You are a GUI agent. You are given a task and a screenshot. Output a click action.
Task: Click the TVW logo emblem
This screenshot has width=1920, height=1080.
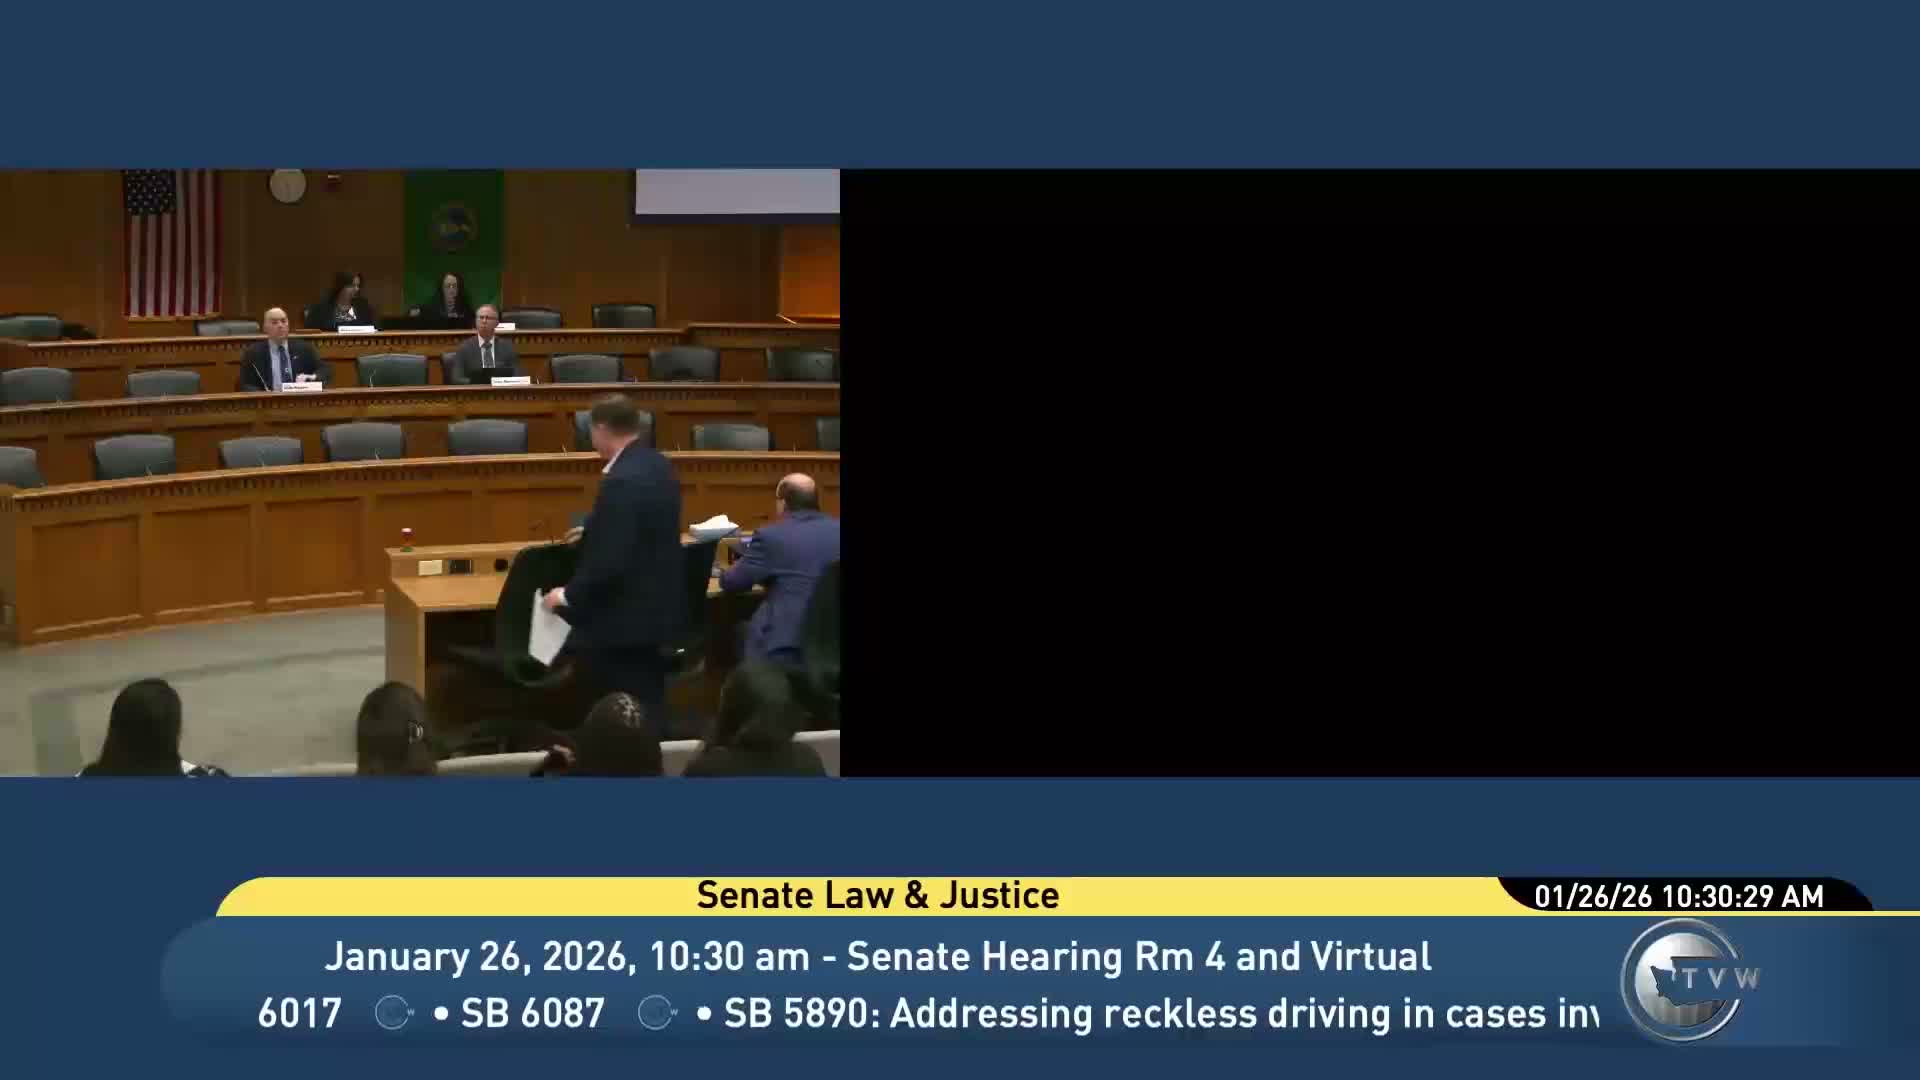(x=1688, y=979)
